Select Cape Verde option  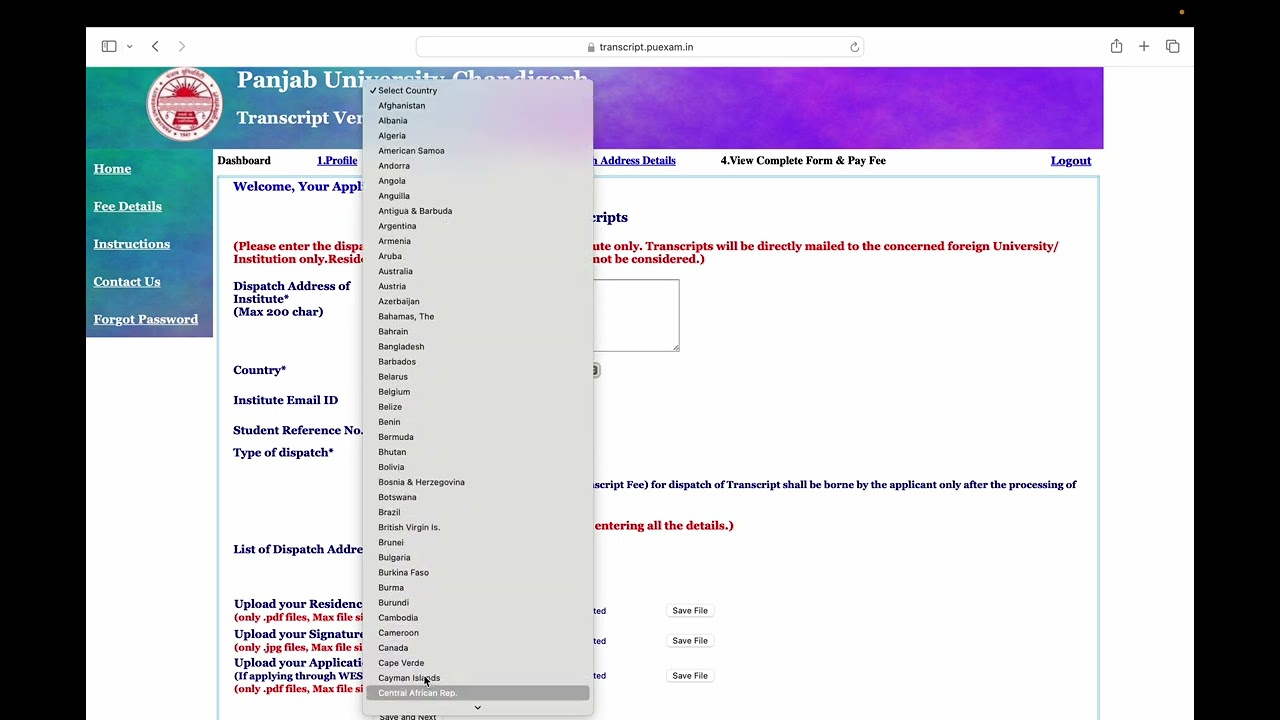[477, 663]
